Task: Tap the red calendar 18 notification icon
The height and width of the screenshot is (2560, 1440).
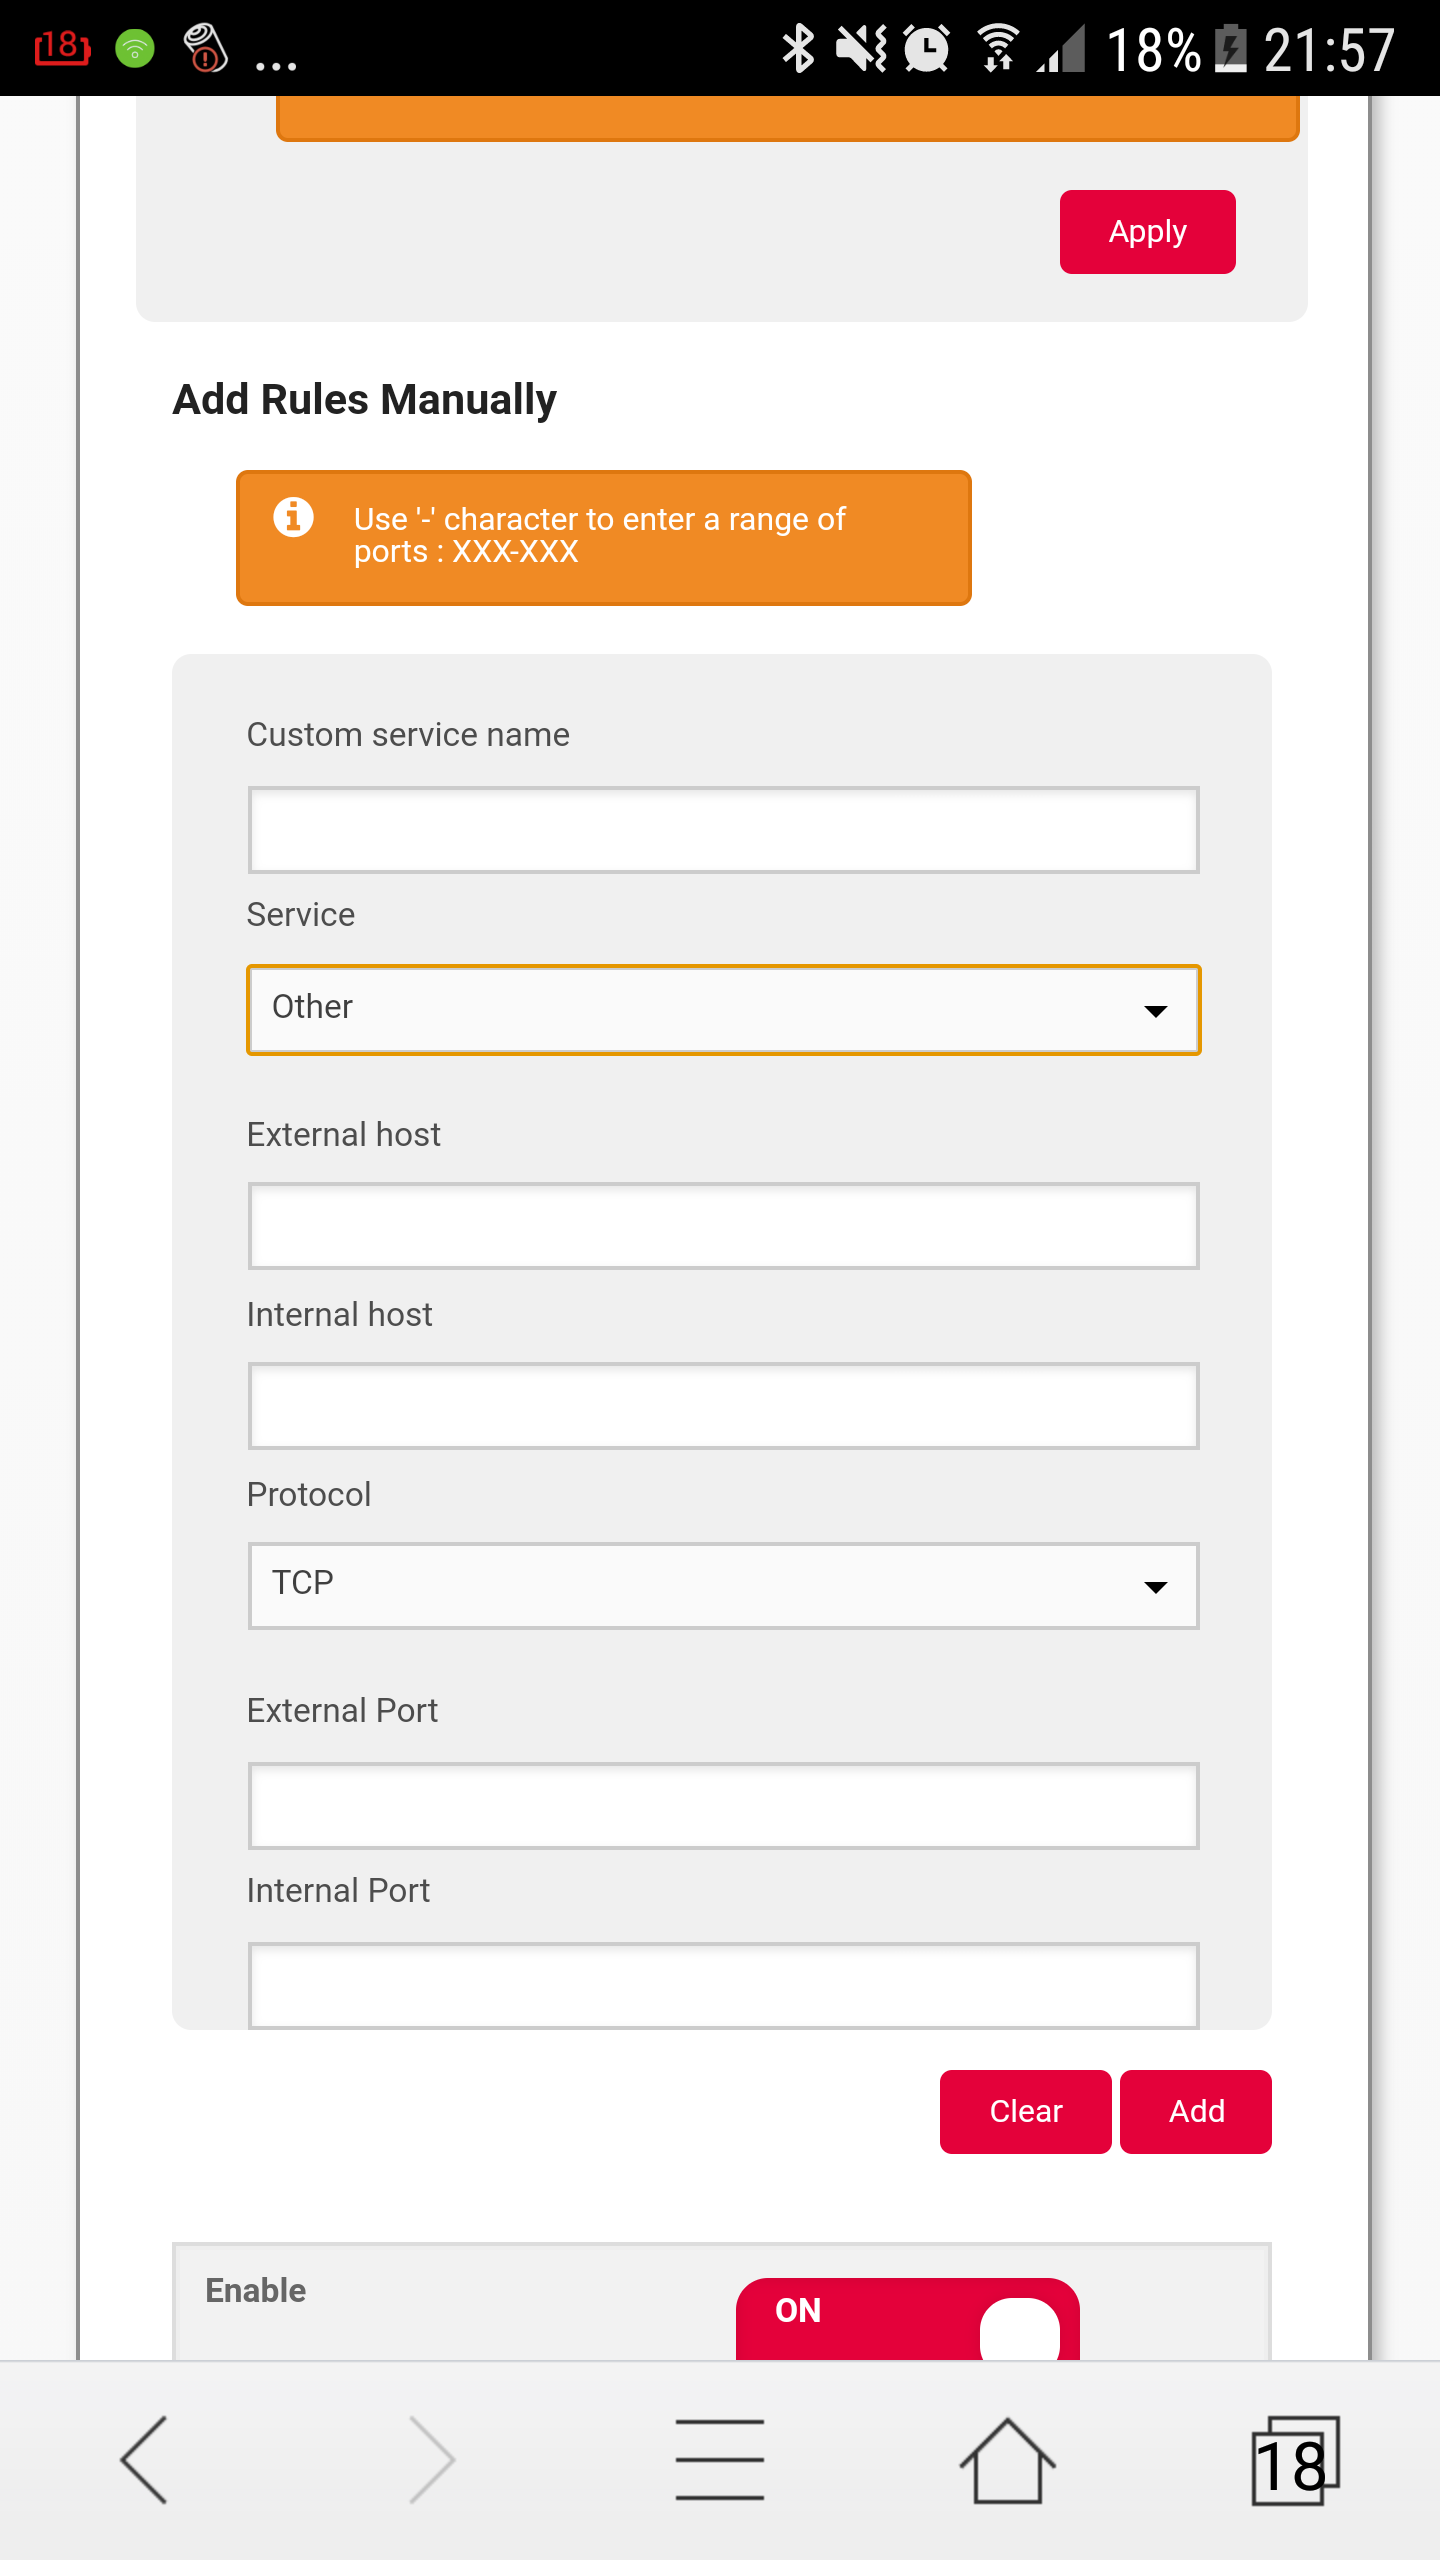Action: click(62, 47)
